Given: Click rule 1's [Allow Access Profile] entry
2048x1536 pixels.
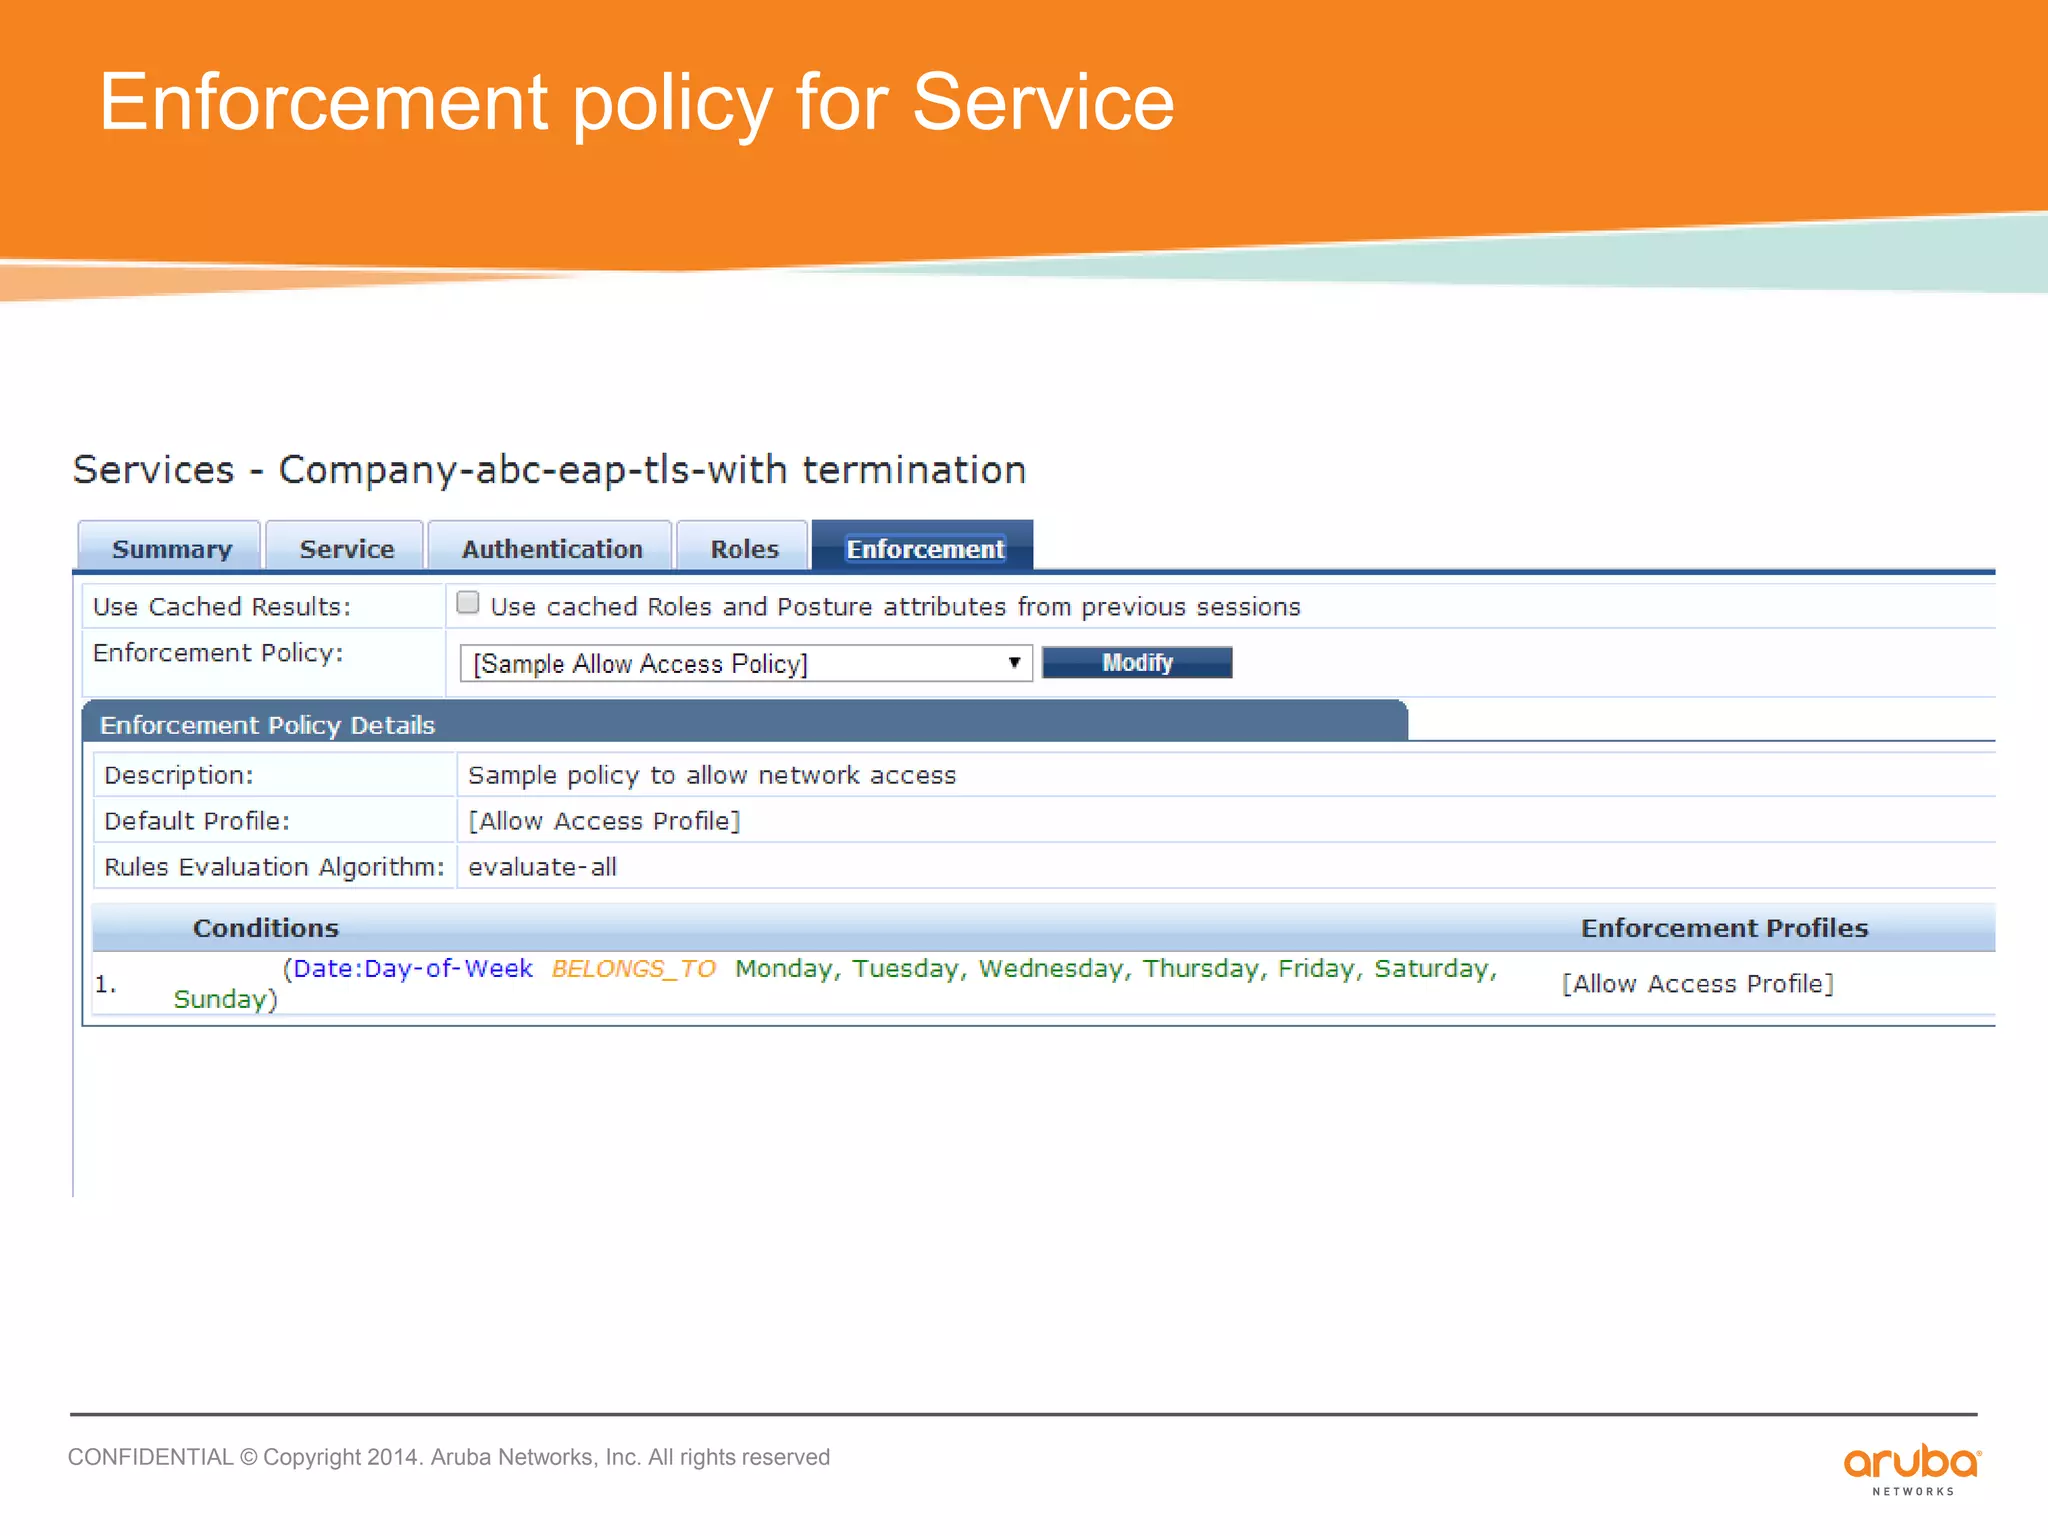Looking at the screenshot, I should 1698,984.
